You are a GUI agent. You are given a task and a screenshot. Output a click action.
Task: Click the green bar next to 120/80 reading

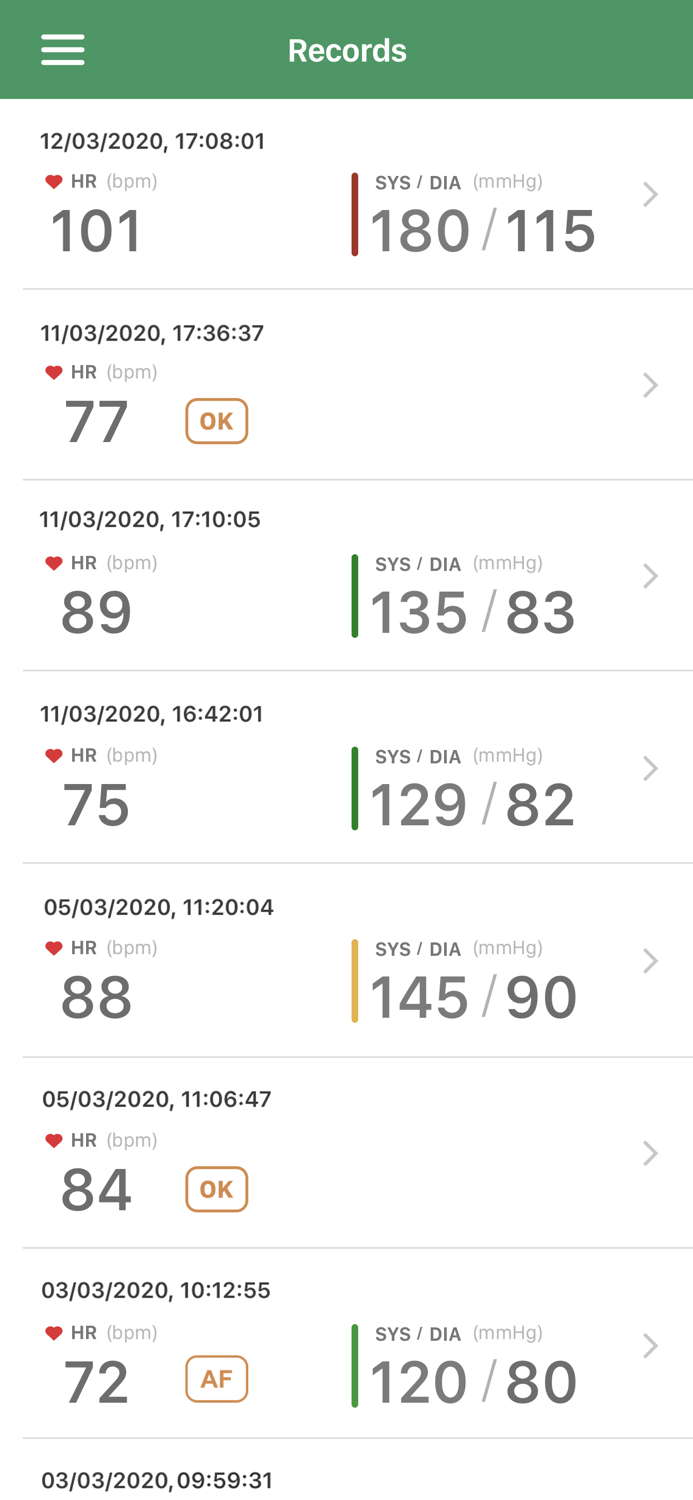pos(355,1365)
